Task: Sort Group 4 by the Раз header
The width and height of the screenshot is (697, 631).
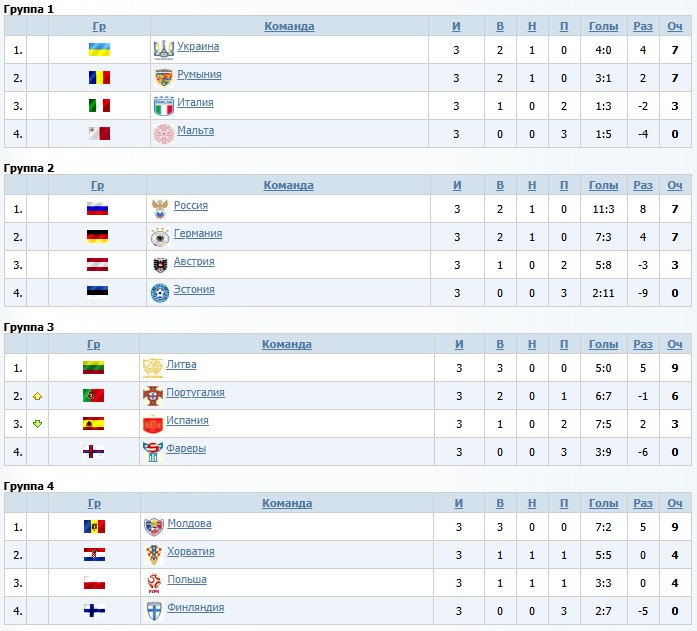Action: point(643,504)
